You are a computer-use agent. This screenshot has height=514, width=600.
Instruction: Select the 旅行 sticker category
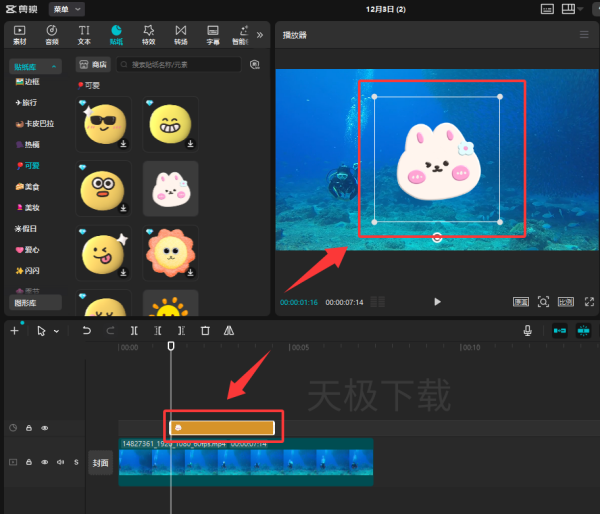(28, 102)
